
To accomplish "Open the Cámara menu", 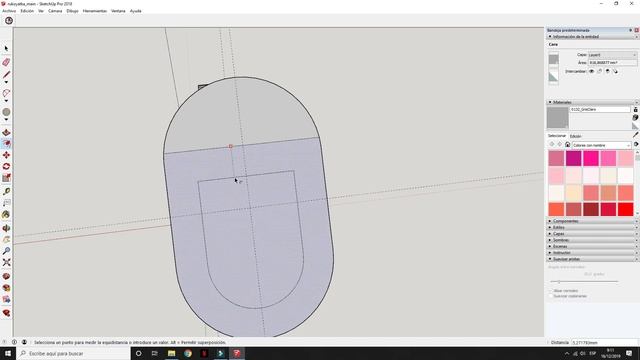I will pos(55,11).
